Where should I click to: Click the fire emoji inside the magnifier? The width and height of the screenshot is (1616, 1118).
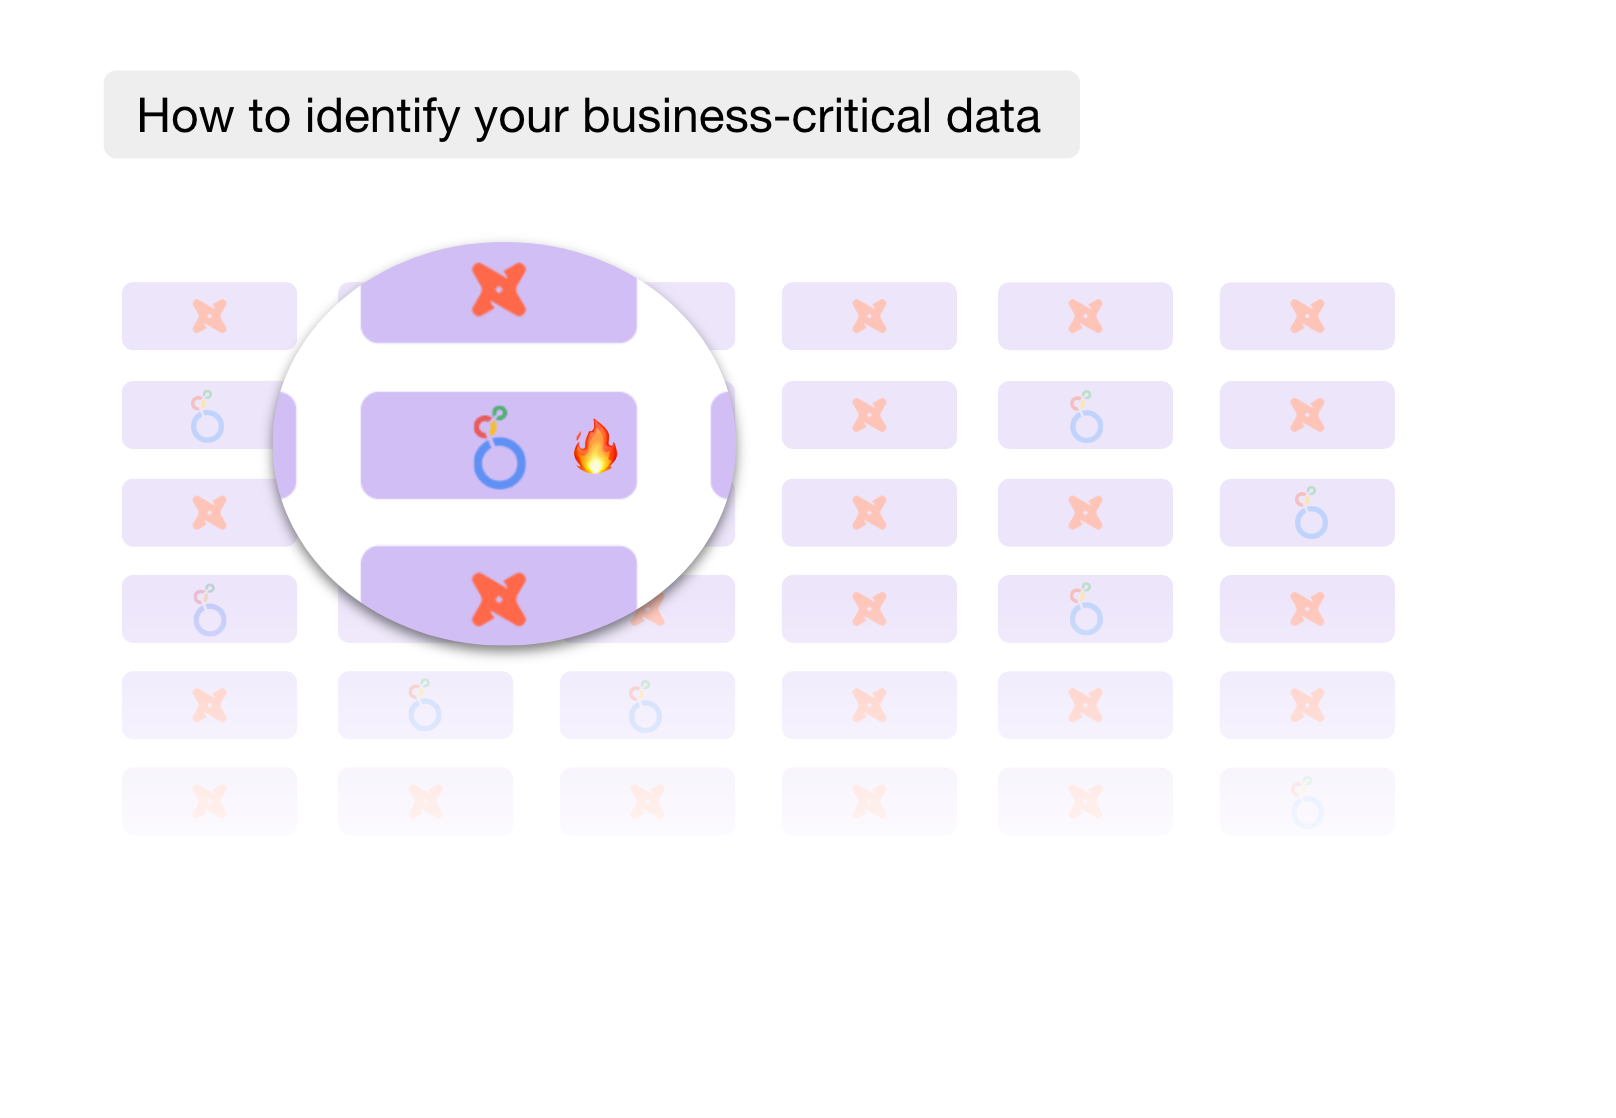tap(595, 446)
